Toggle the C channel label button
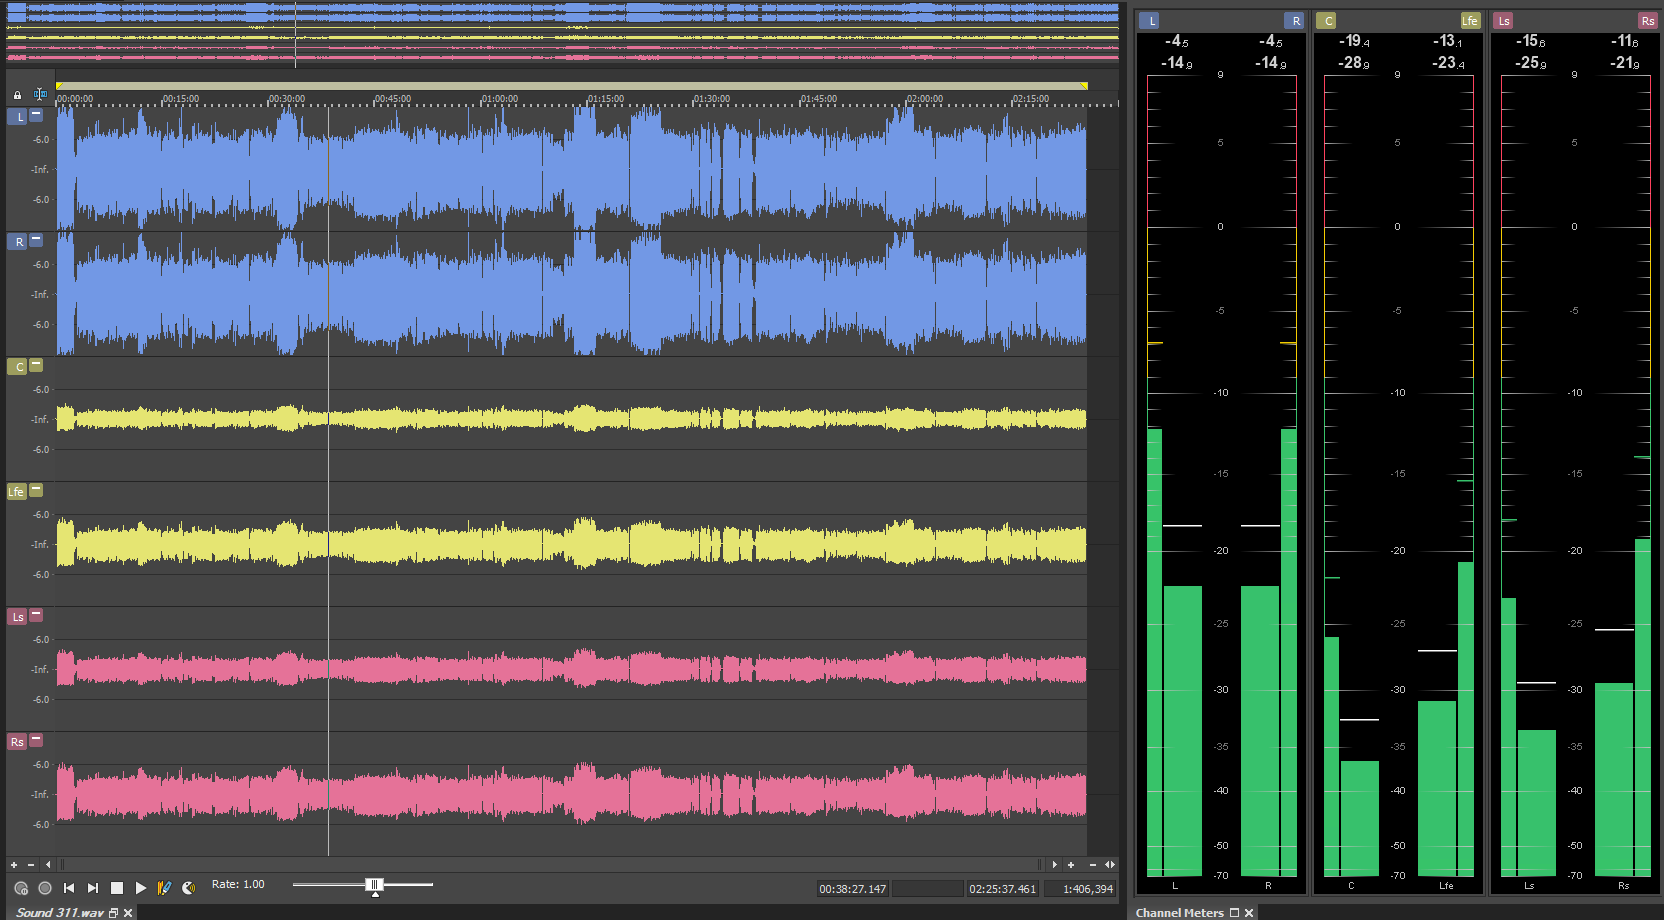The height and width of the screenshot is (920, 1664). 17,367
